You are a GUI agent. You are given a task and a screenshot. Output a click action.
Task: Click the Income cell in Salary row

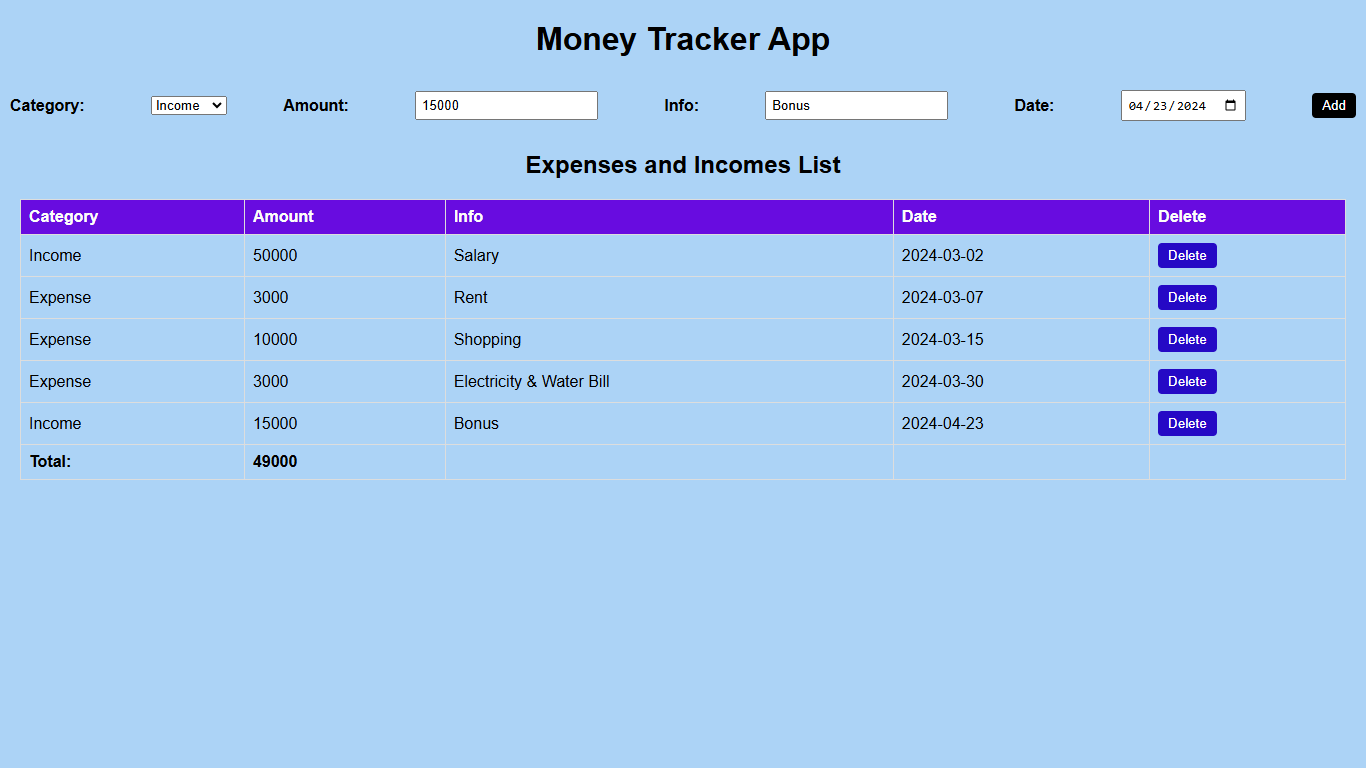132,256
